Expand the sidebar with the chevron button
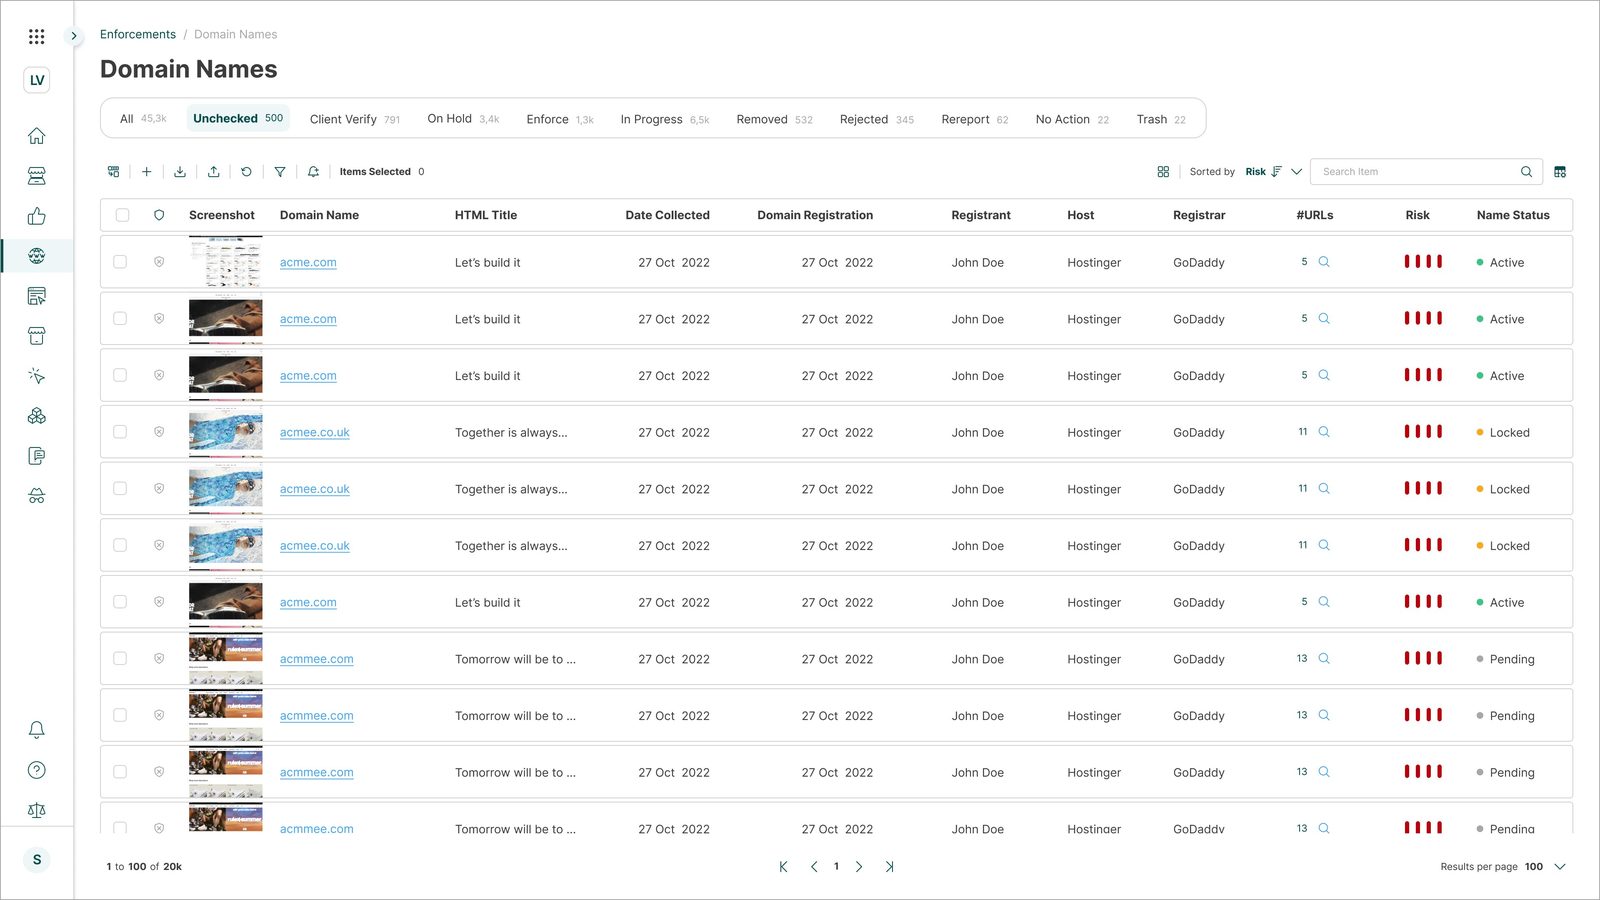1600x900 pixels. (73, 36)
